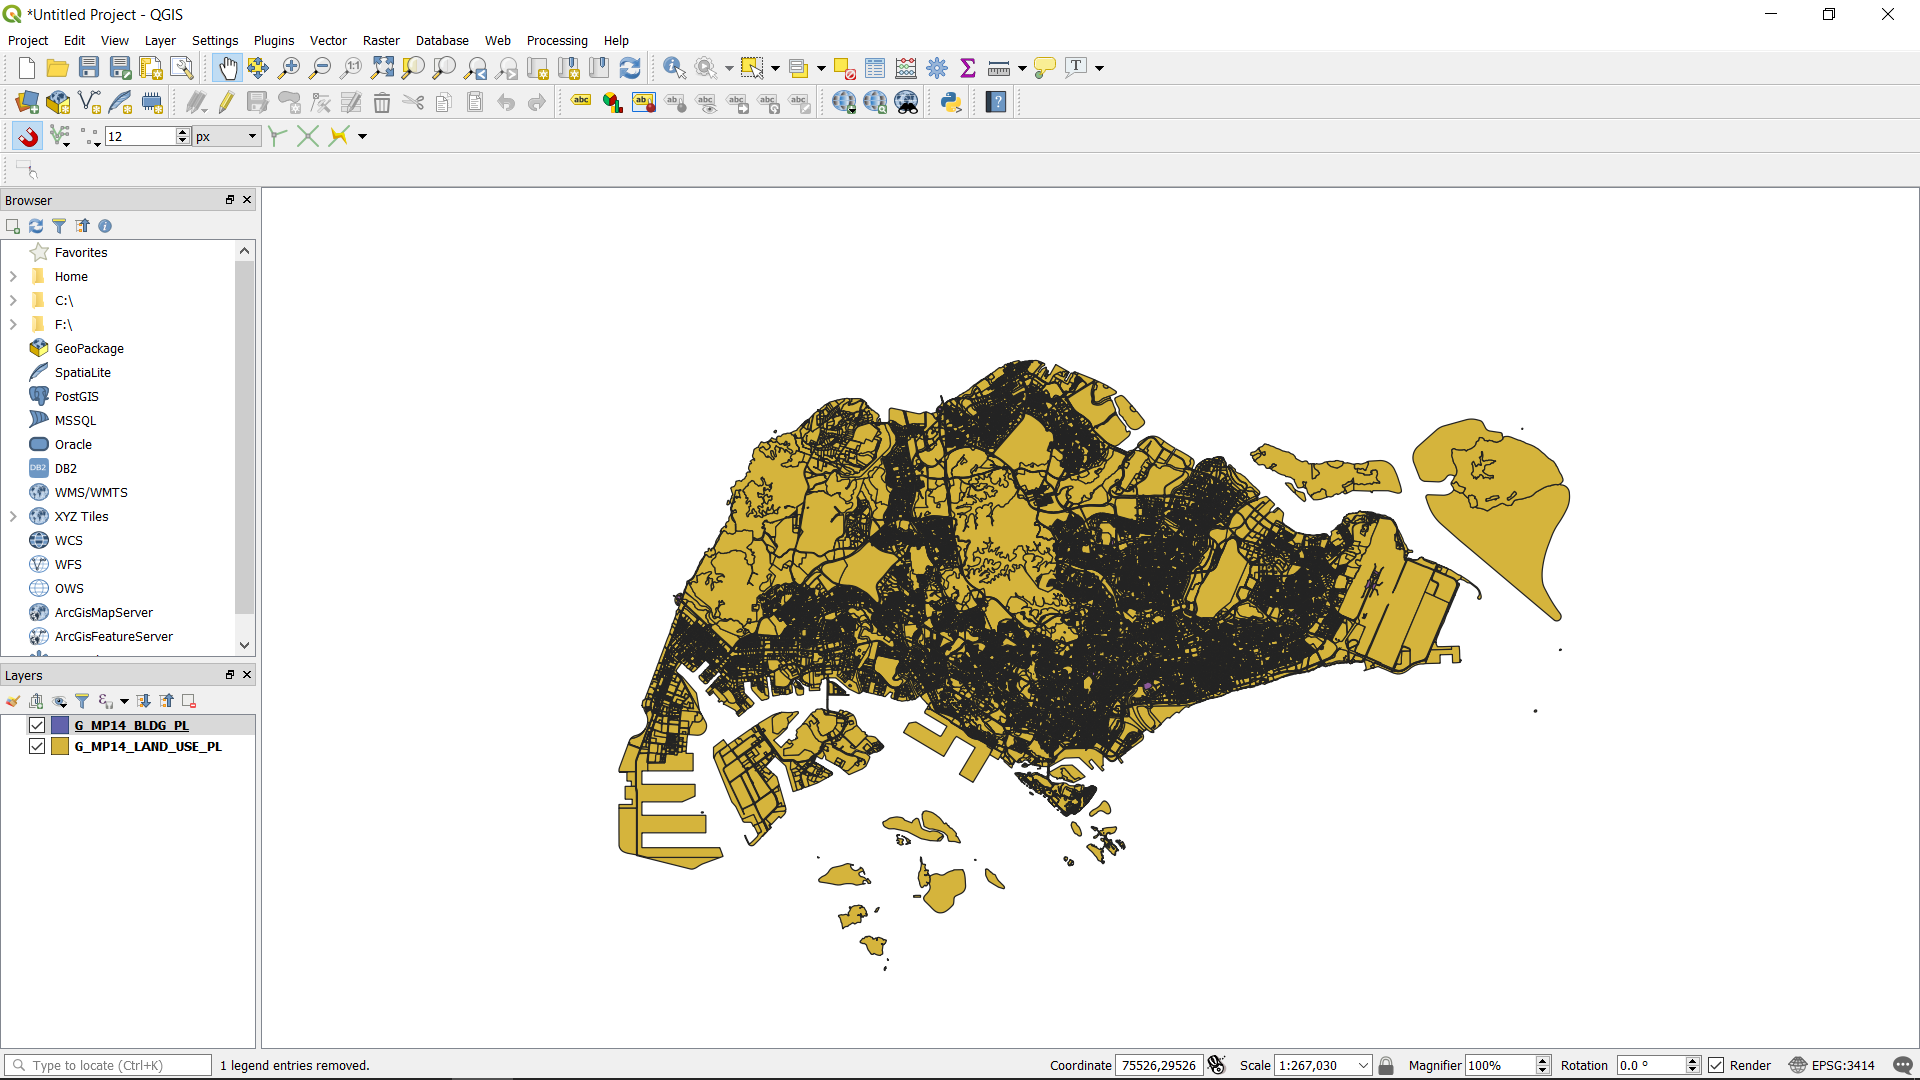Select the Pan Map hand tool
Screen dimensions: 1920x1080
coord(227,68)
